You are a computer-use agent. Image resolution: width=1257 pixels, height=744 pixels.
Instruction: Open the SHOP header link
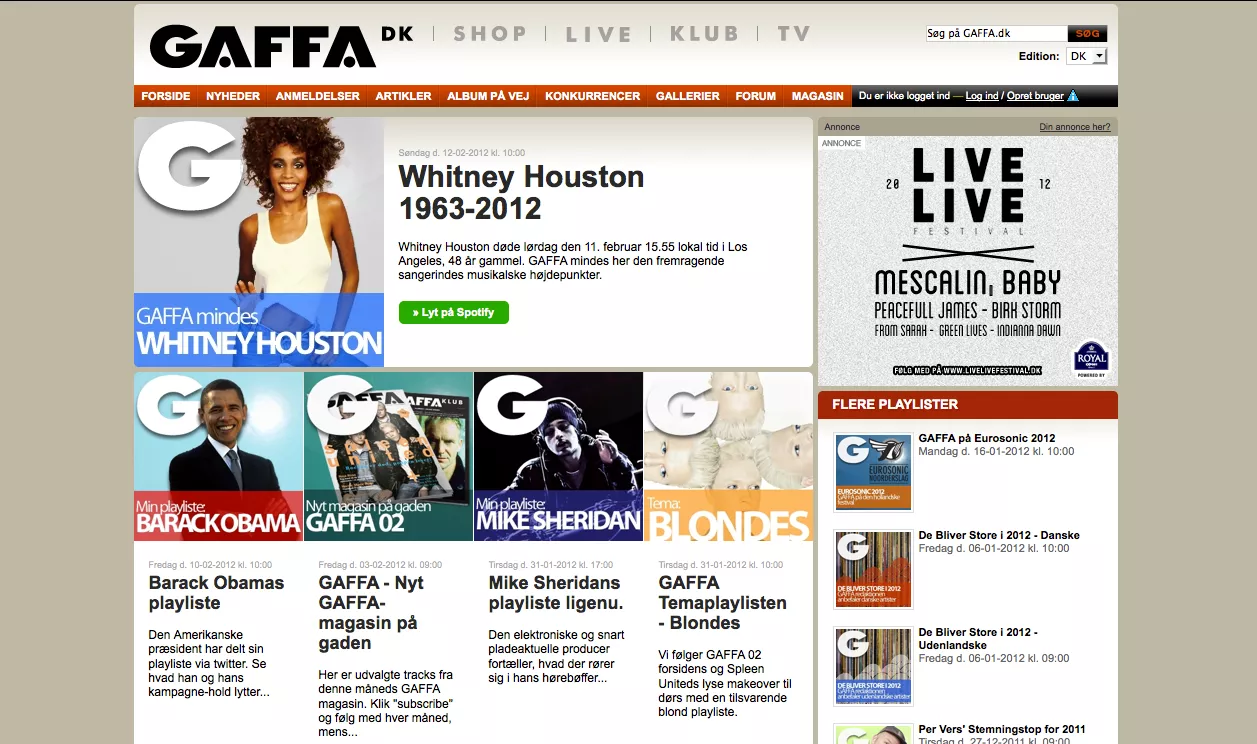[x=489, y=34]
